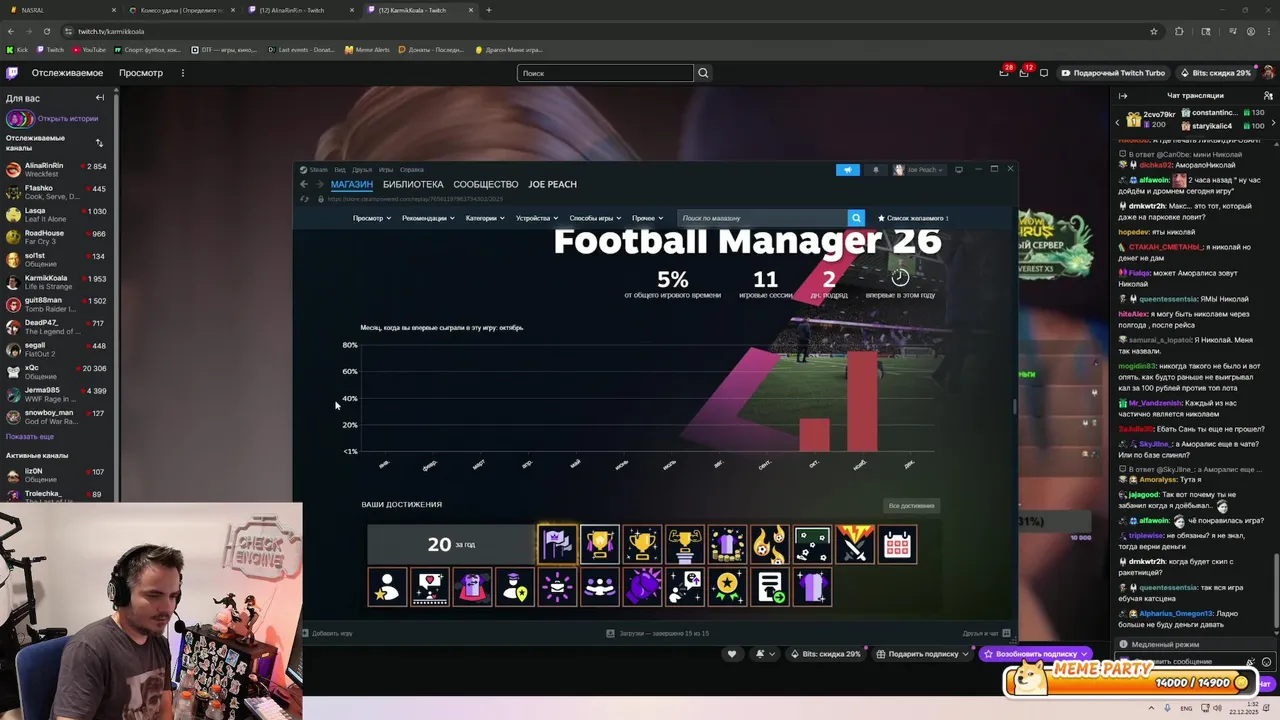Switch to KarmikKoala Twitch browser tab

click(x=420, y=10)
